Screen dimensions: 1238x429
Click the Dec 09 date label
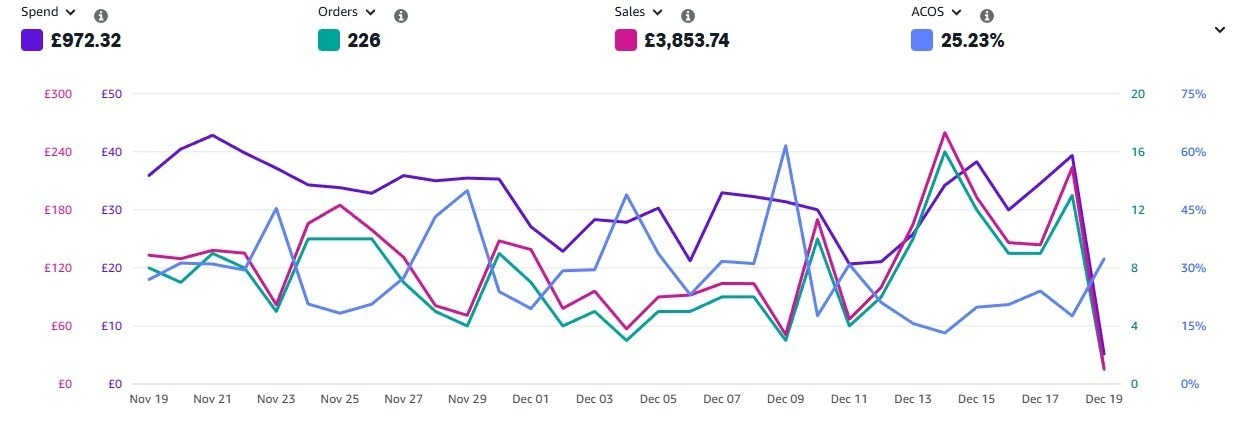click(x=785, y=399)
